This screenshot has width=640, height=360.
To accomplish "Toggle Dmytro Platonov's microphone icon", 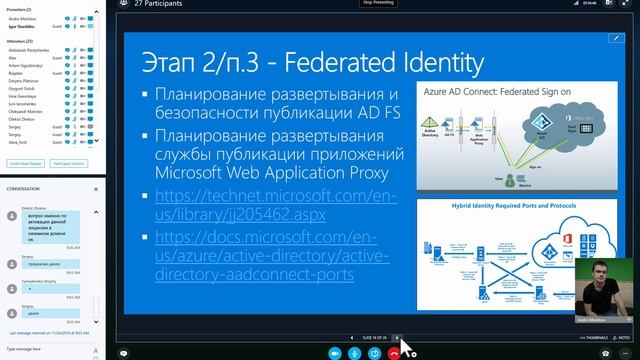I will (75, 81).
